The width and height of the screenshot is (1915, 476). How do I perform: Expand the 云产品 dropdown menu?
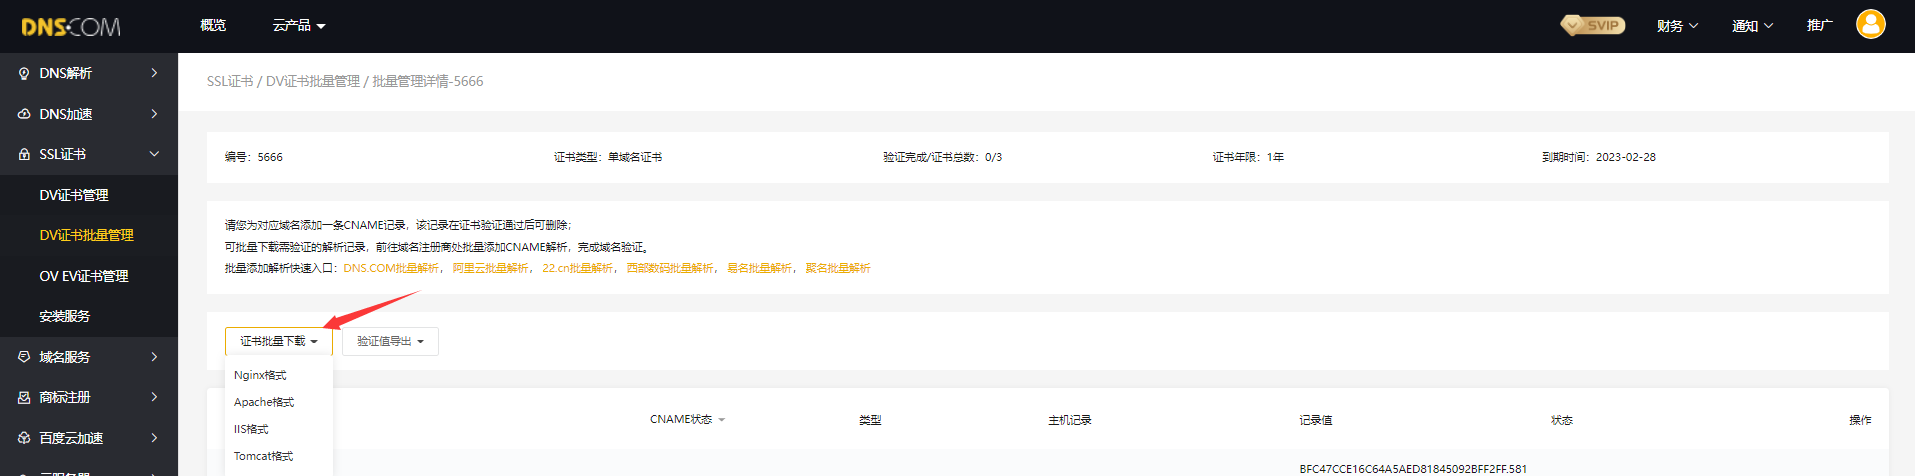pos(299,25)
